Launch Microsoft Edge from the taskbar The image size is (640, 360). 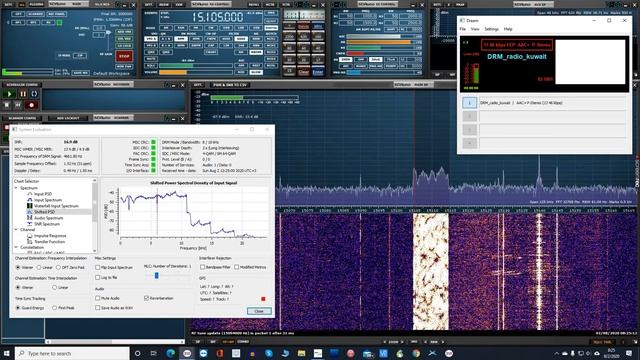coord(171,353)
